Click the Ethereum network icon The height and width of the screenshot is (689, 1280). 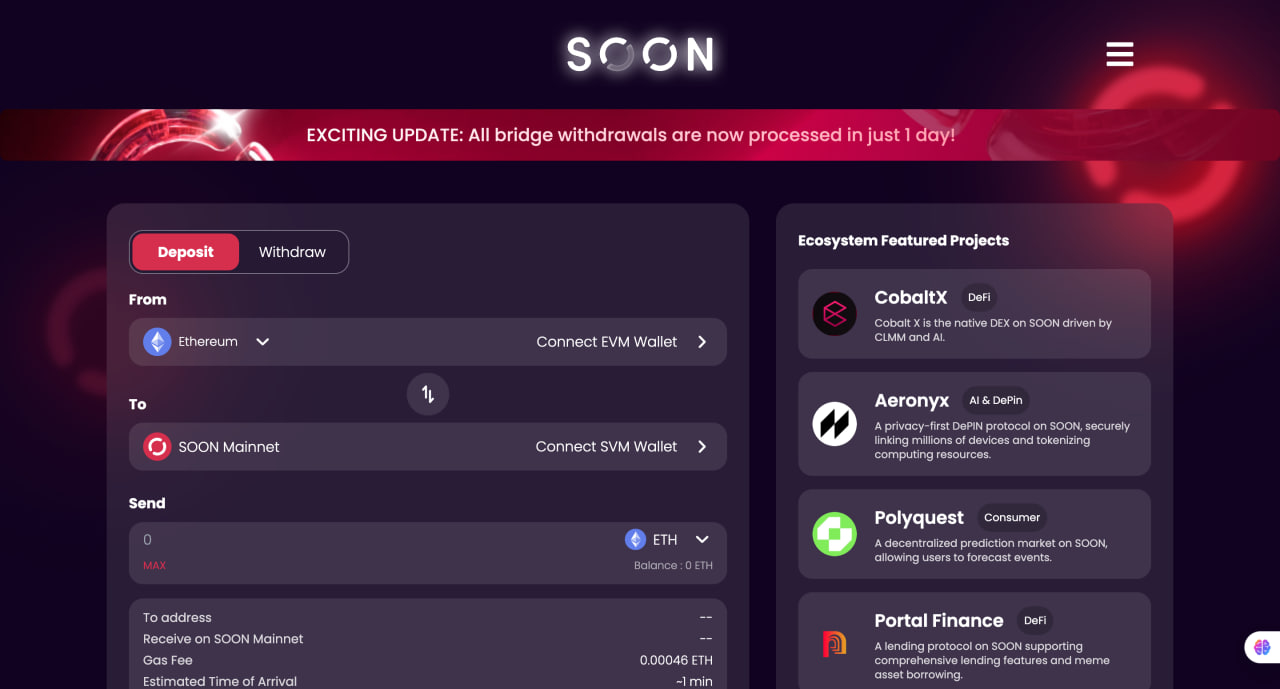point(157,342)
